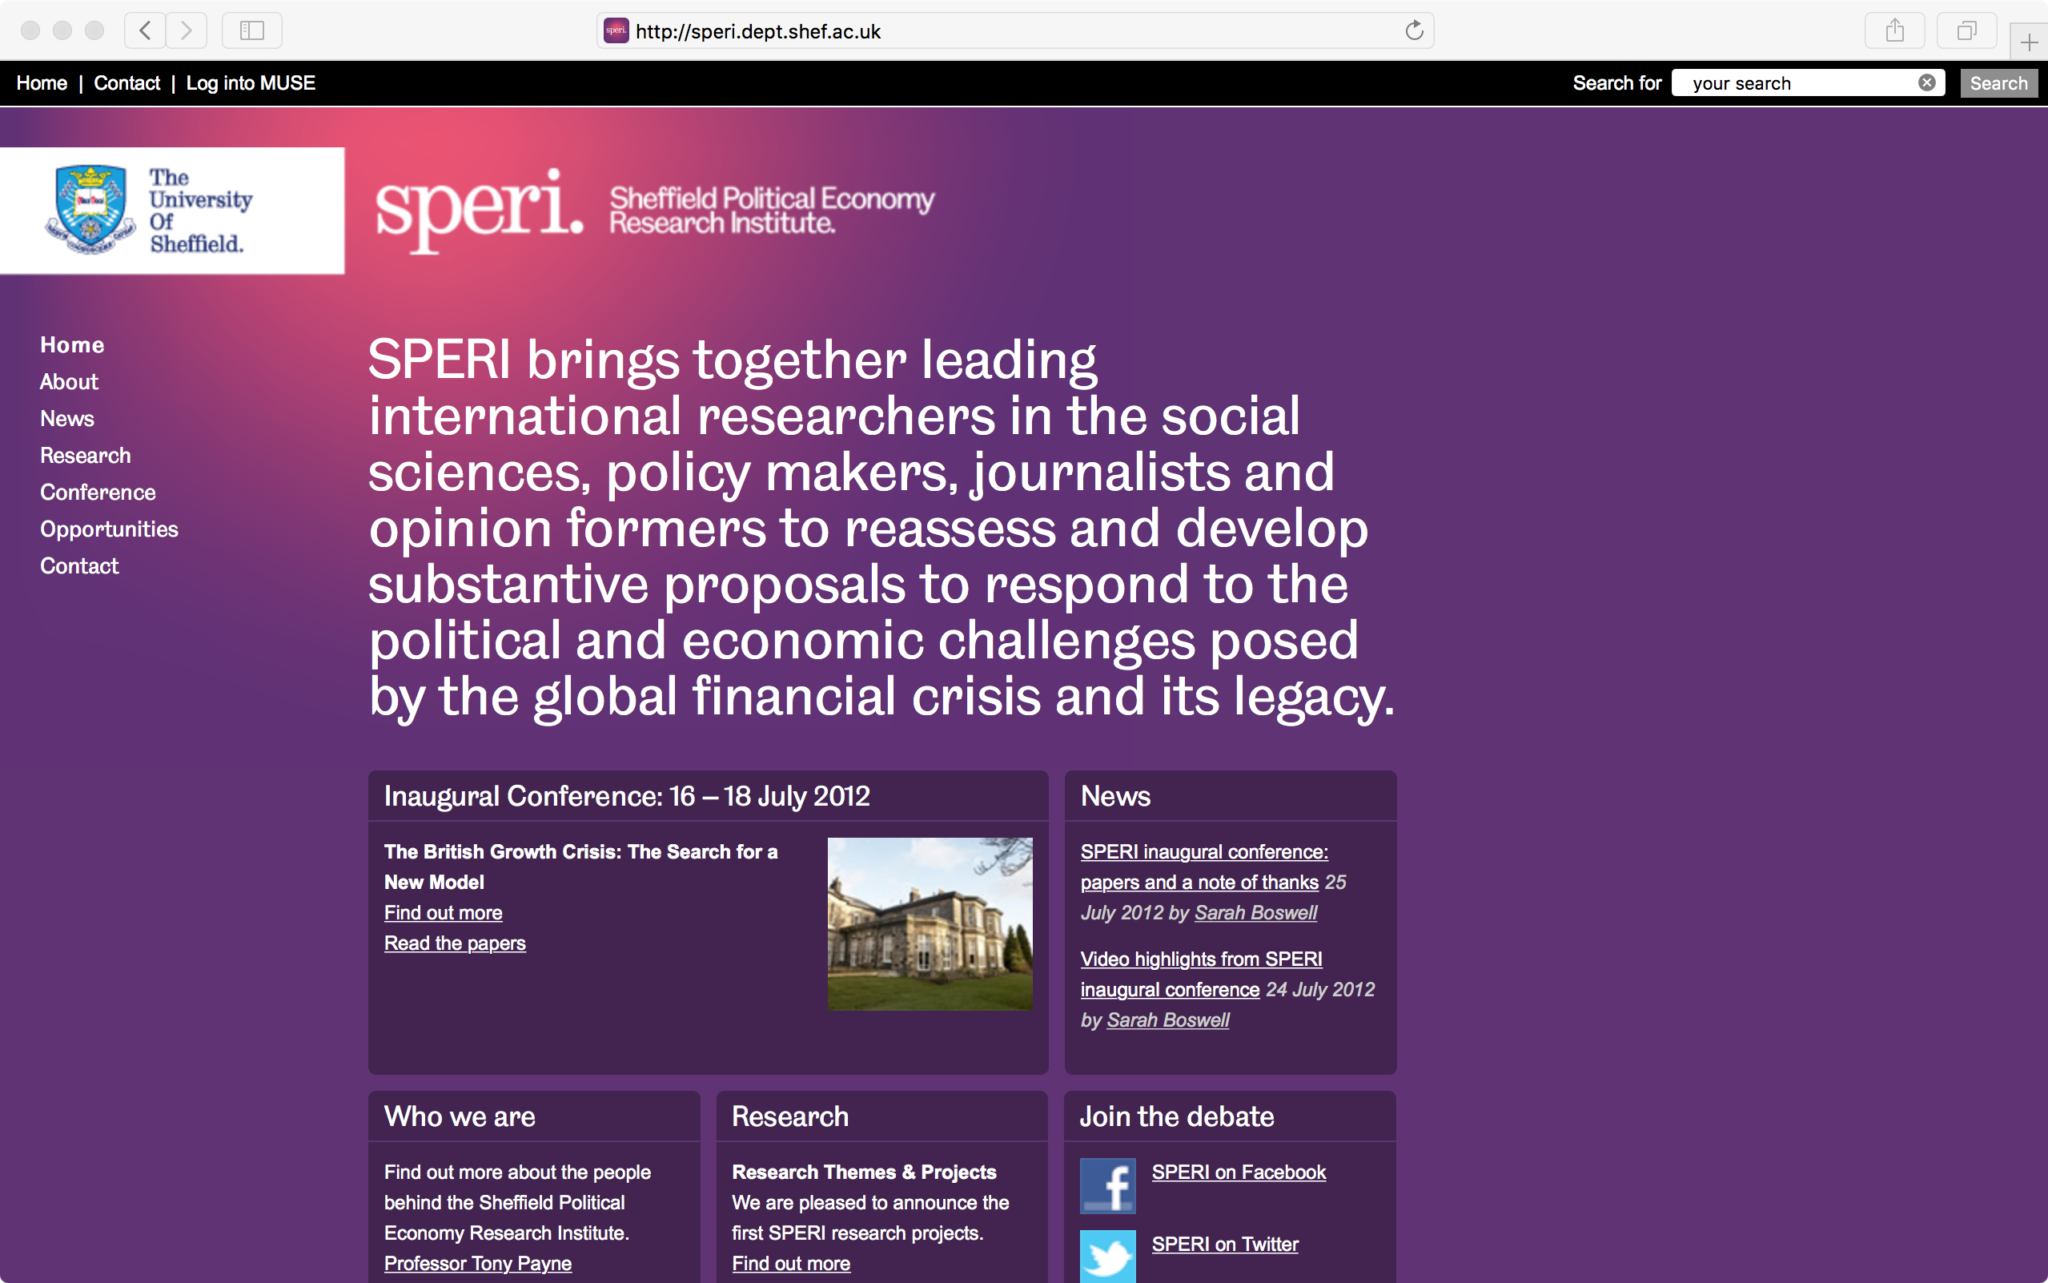
Task: Click the SPERI favicon in the address bar
Action: [616, 31]
